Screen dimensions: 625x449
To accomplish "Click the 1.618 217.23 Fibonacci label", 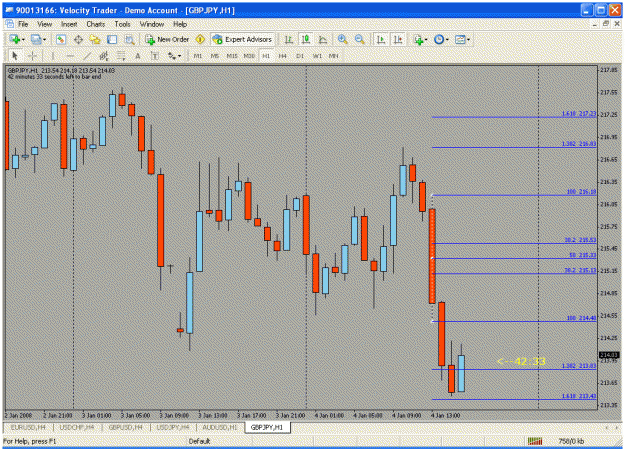I will [x=579, y=114].
